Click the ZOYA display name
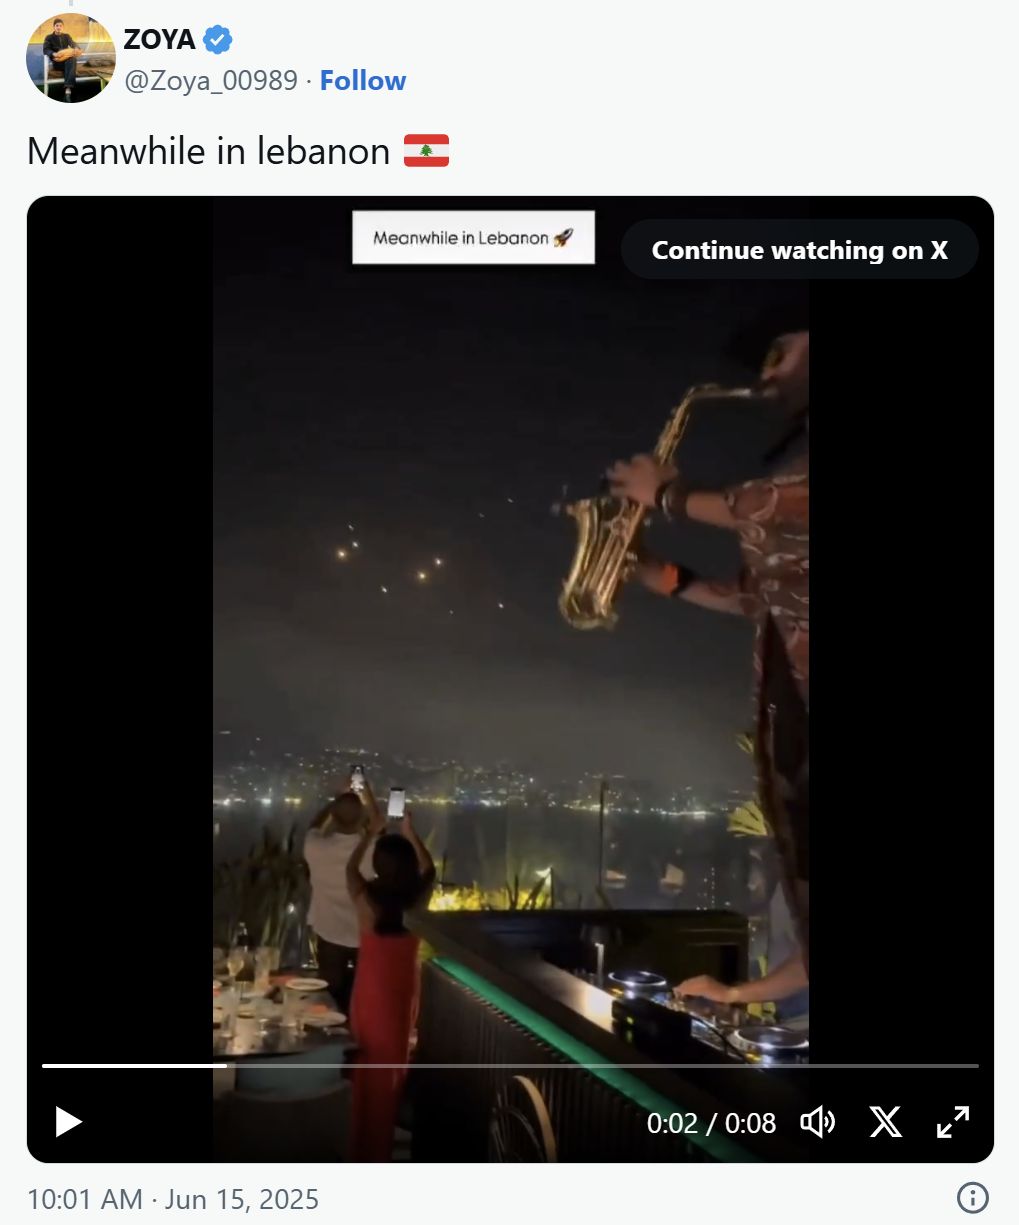This screenshot has height=1225, width=1019. point(160,40)
